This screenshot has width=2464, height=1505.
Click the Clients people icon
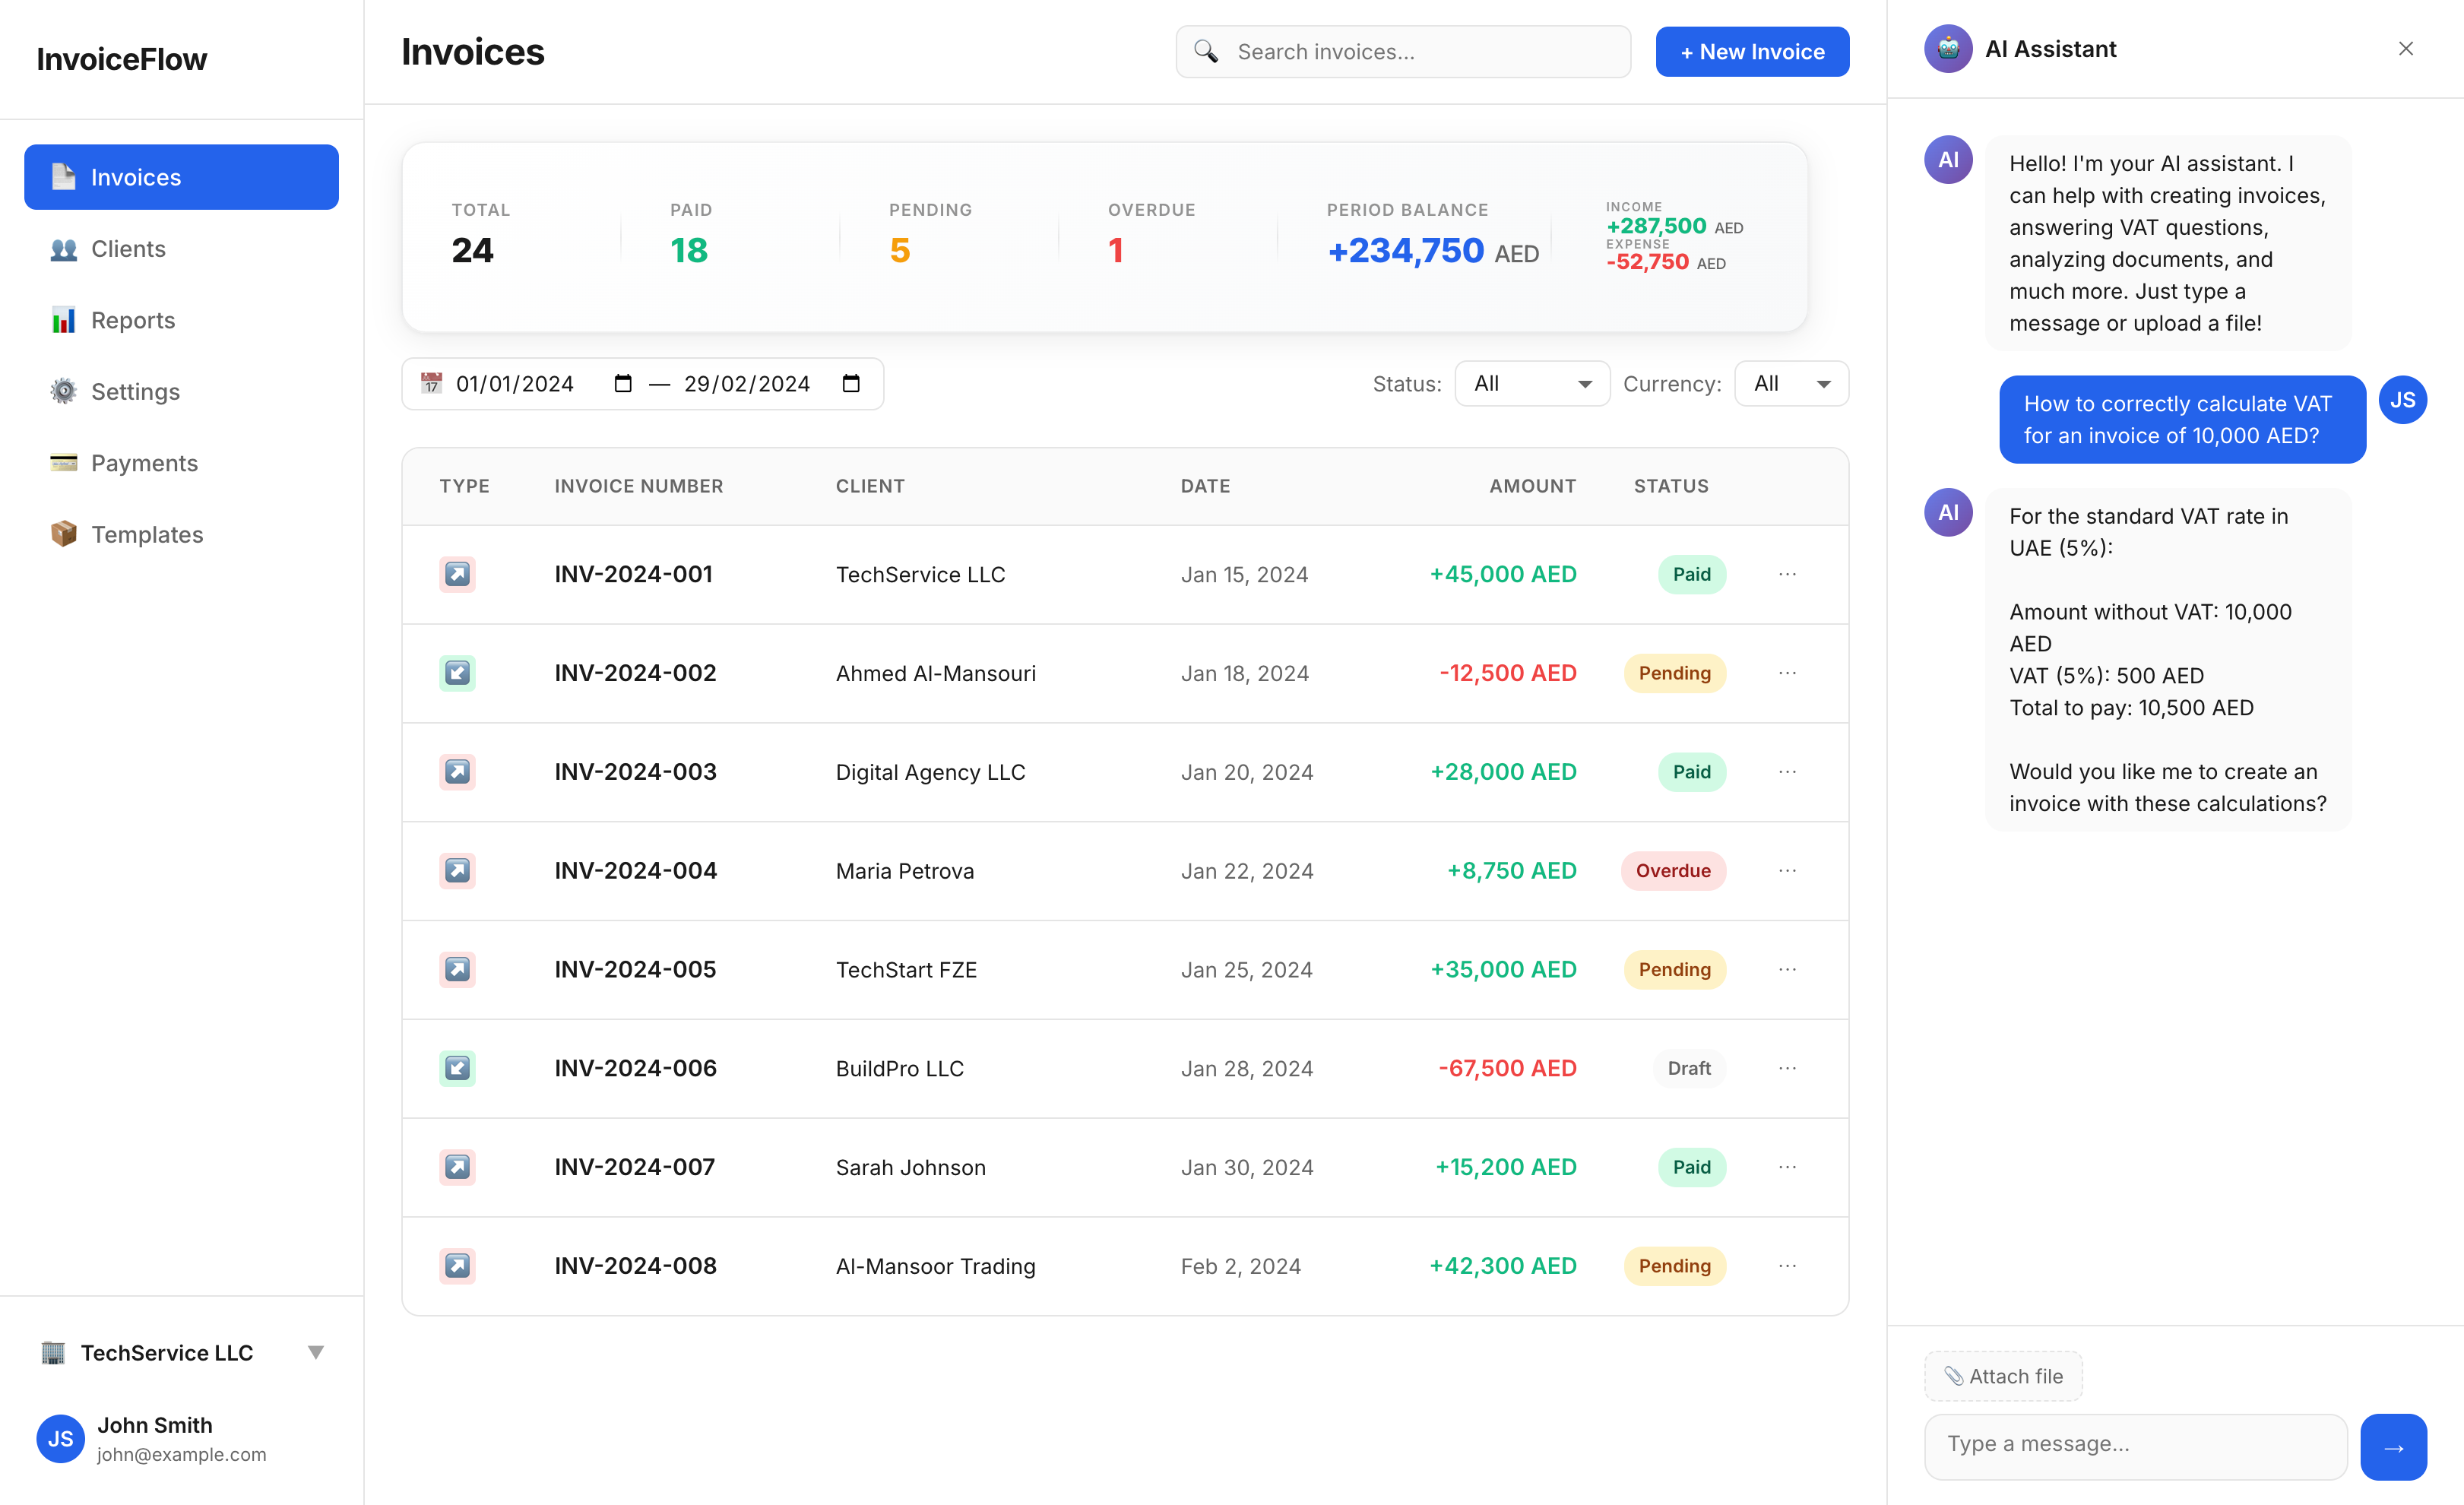62,248
